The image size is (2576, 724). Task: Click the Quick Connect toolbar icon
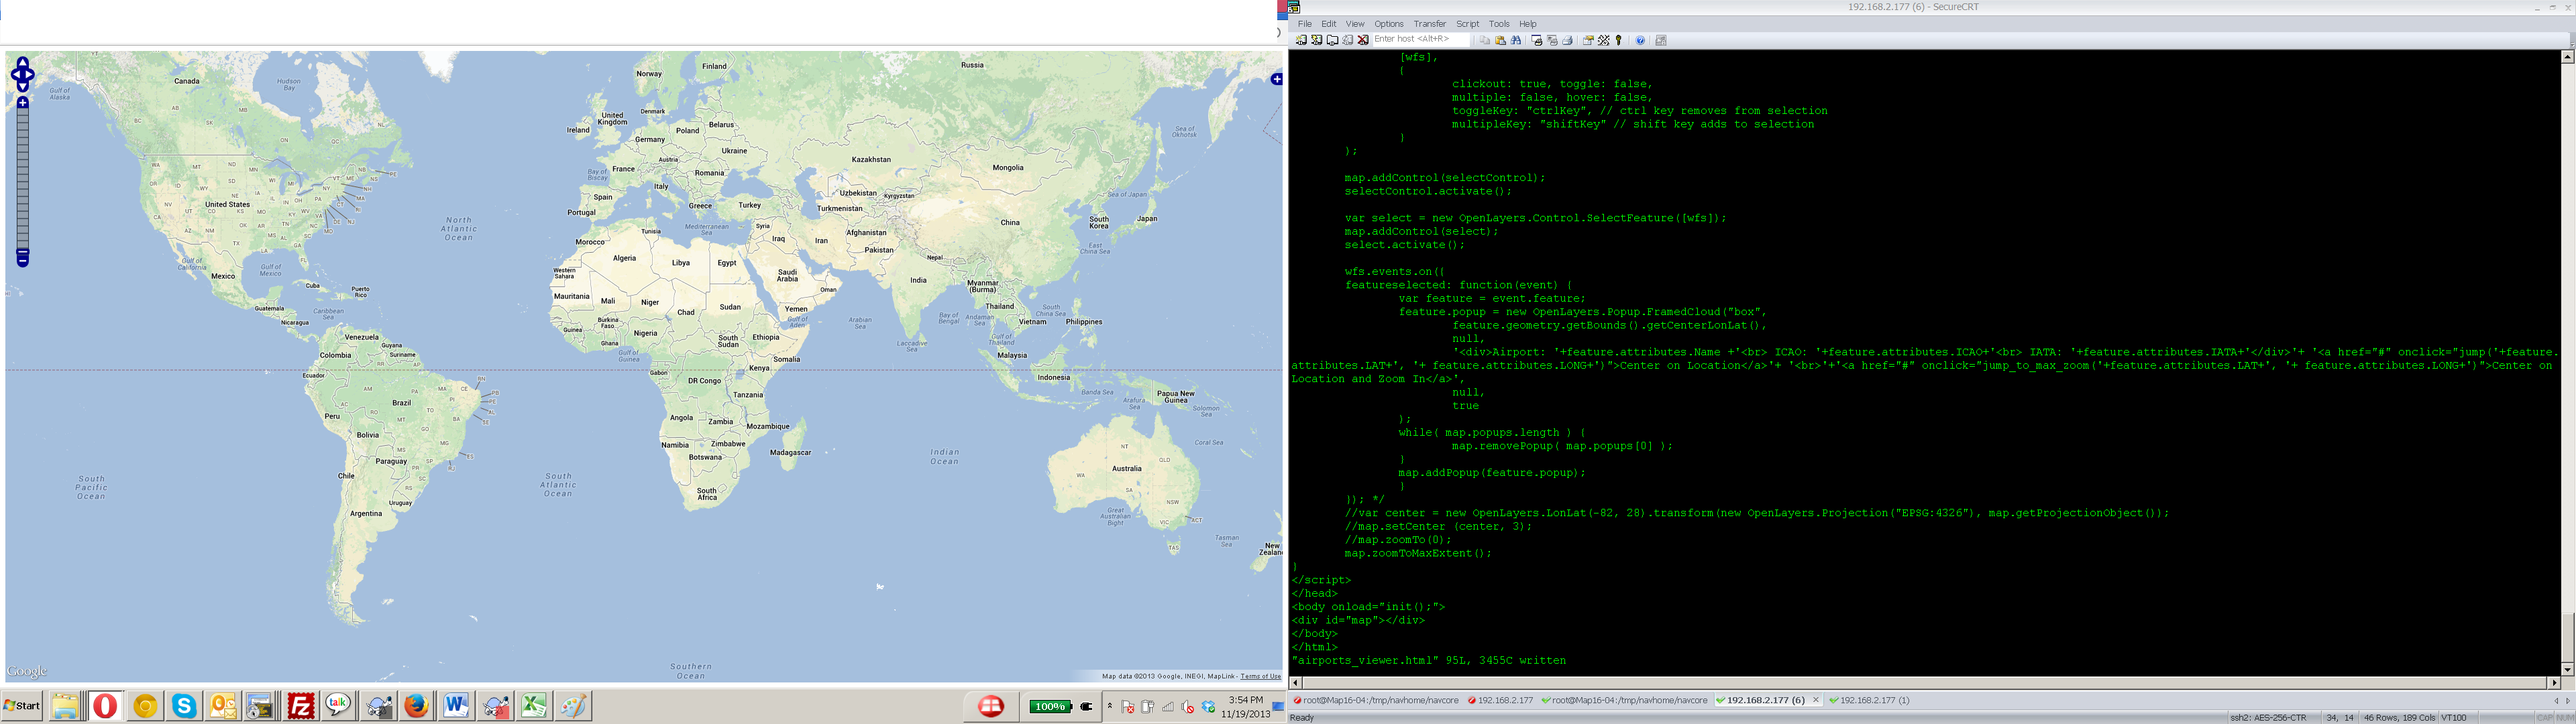tap(1317, 40)
